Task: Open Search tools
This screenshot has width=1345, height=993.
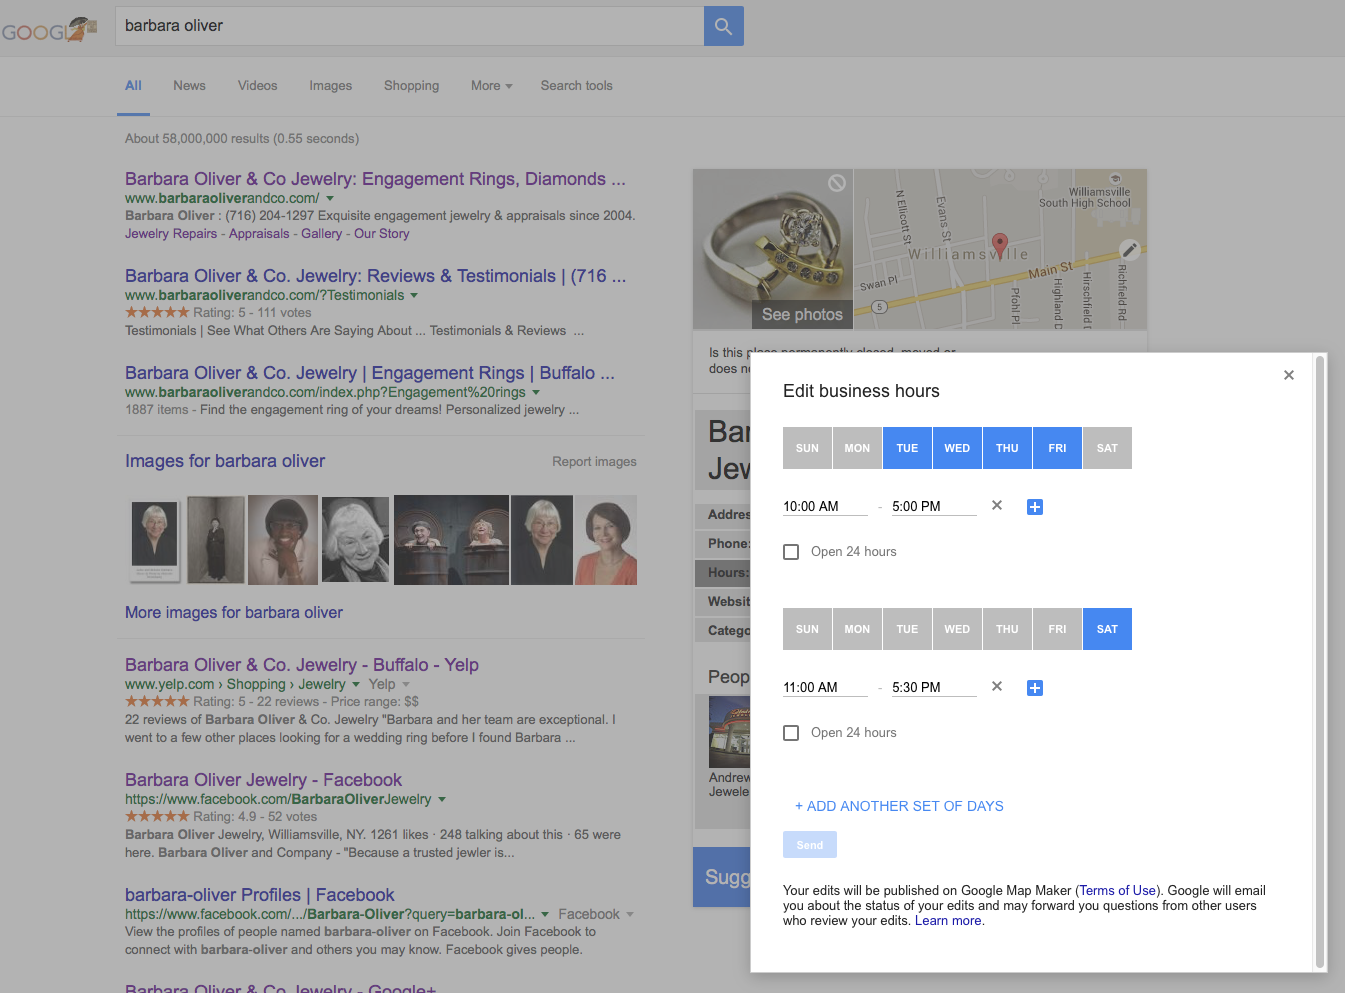Action: tap(577, 86)
